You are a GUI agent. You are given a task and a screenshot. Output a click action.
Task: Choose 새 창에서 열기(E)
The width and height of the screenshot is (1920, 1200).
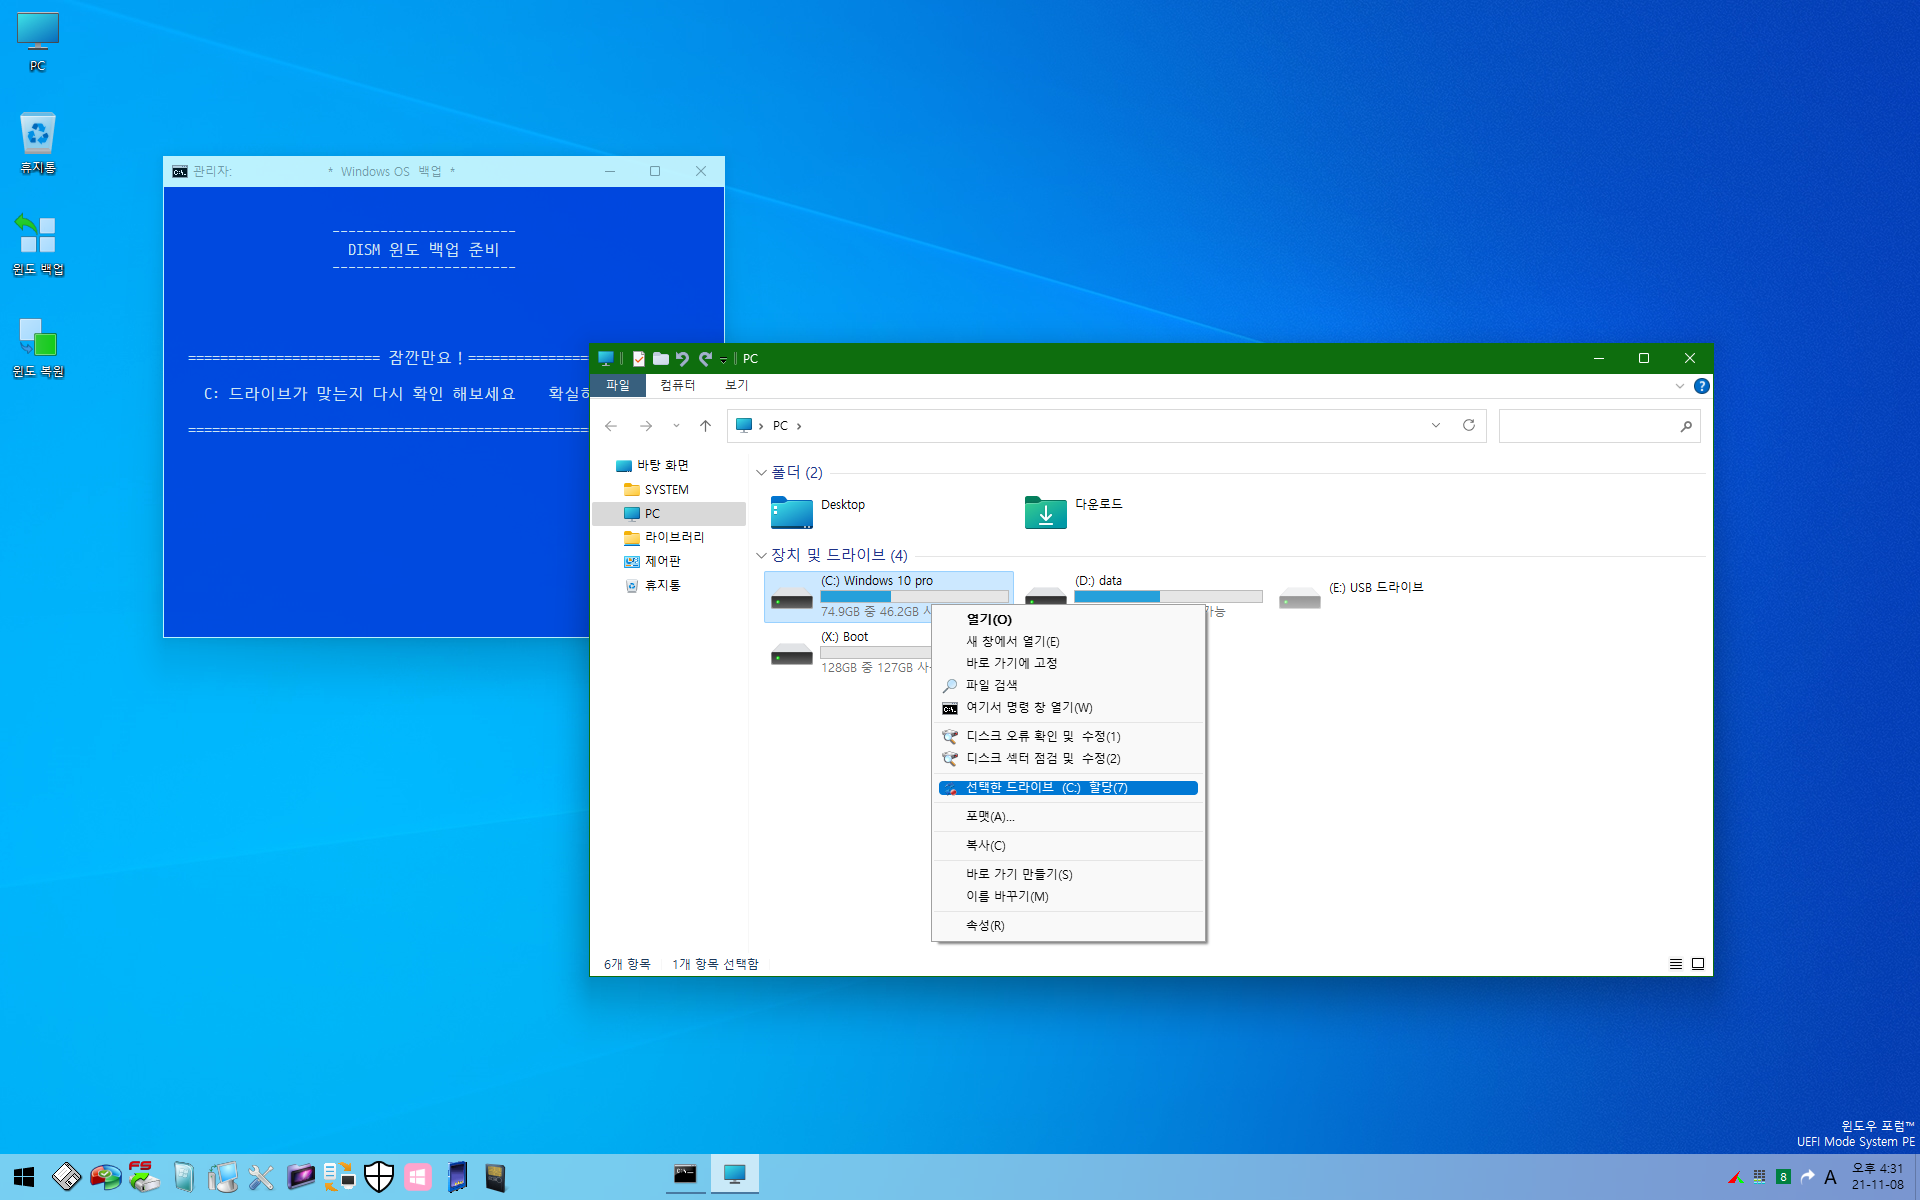click(1068, 642)
